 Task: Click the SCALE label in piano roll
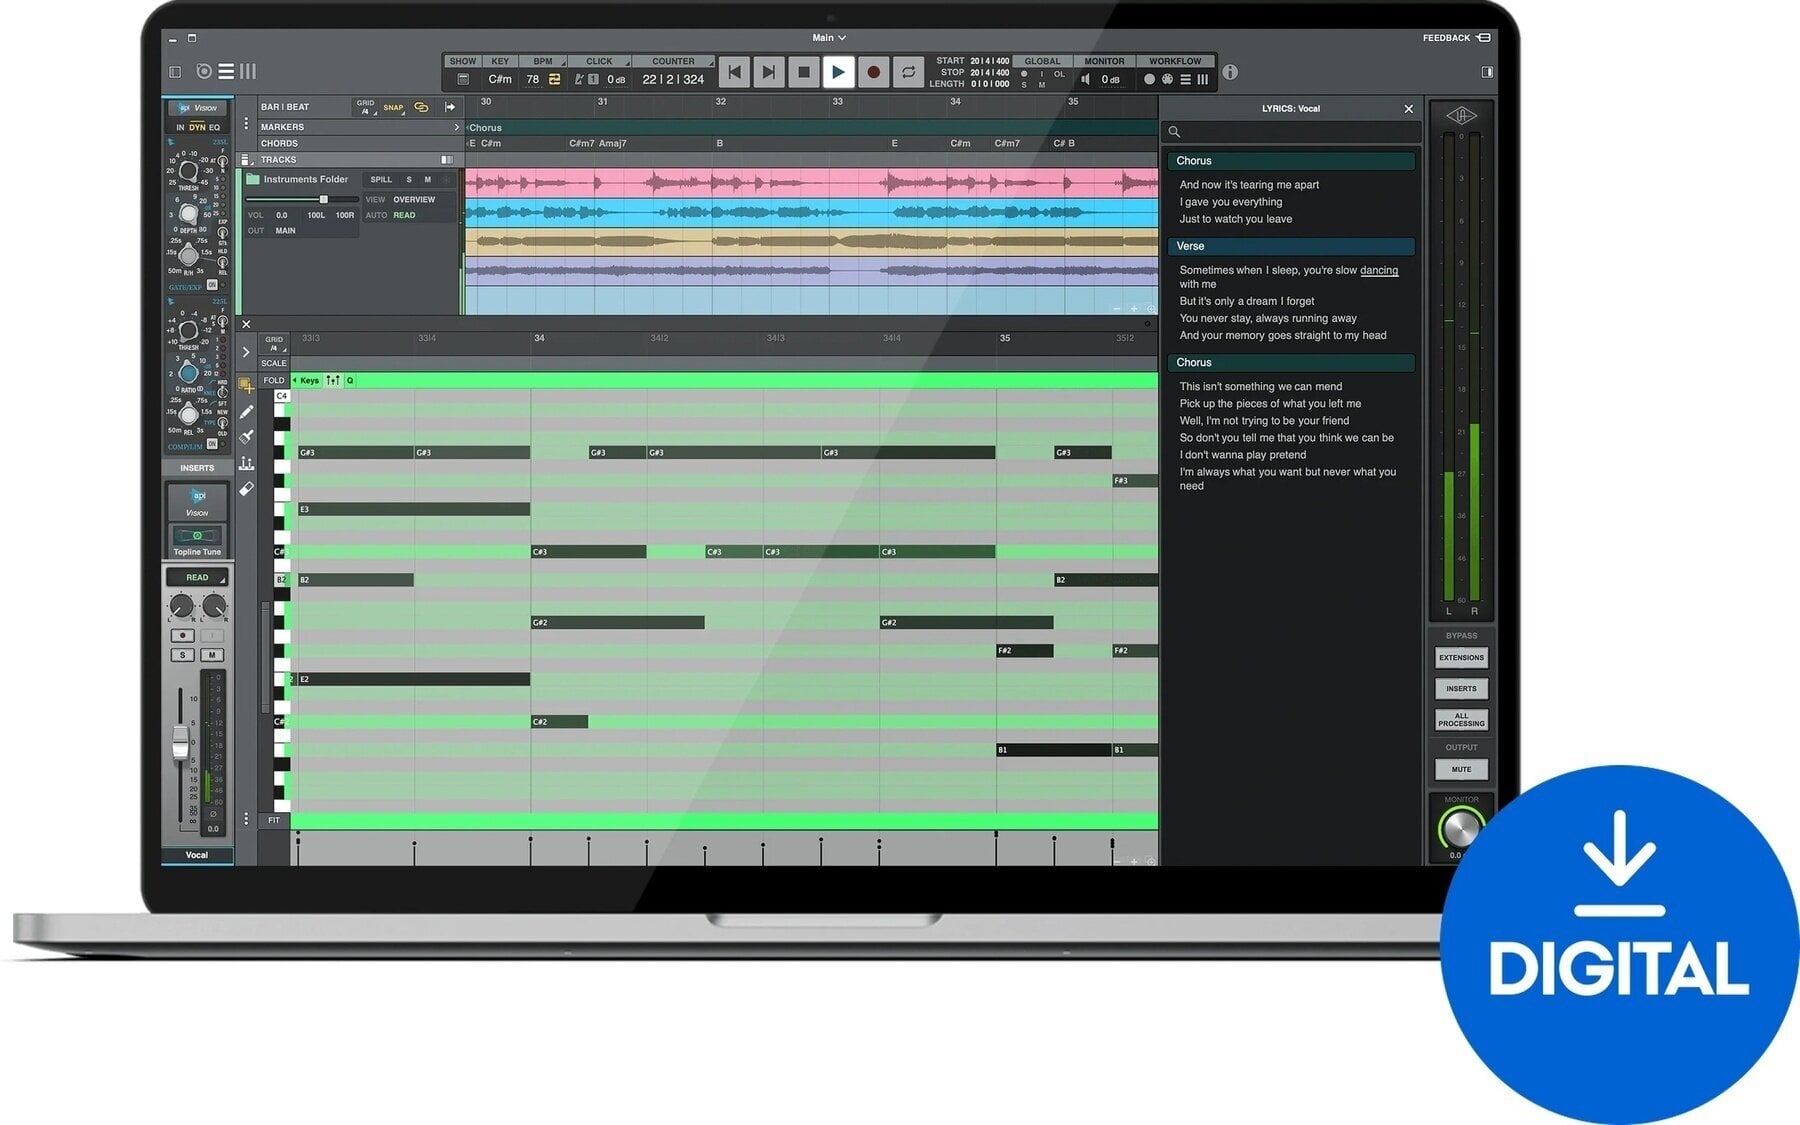coord(274,364)
